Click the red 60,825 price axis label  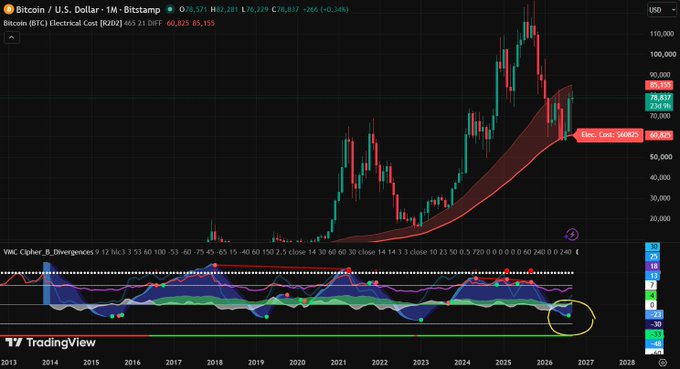pyautogui.click(x=660, y=135)
